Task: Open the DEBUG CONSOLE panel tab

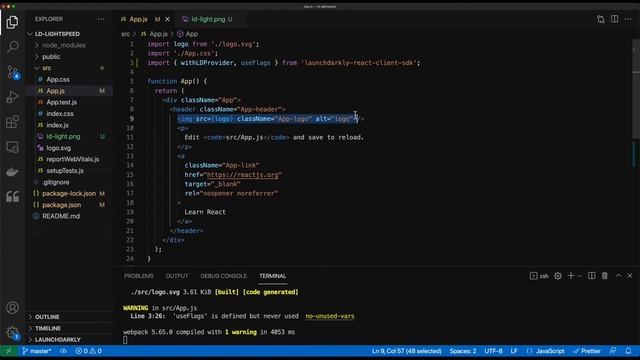Action: tap(223, 276)
